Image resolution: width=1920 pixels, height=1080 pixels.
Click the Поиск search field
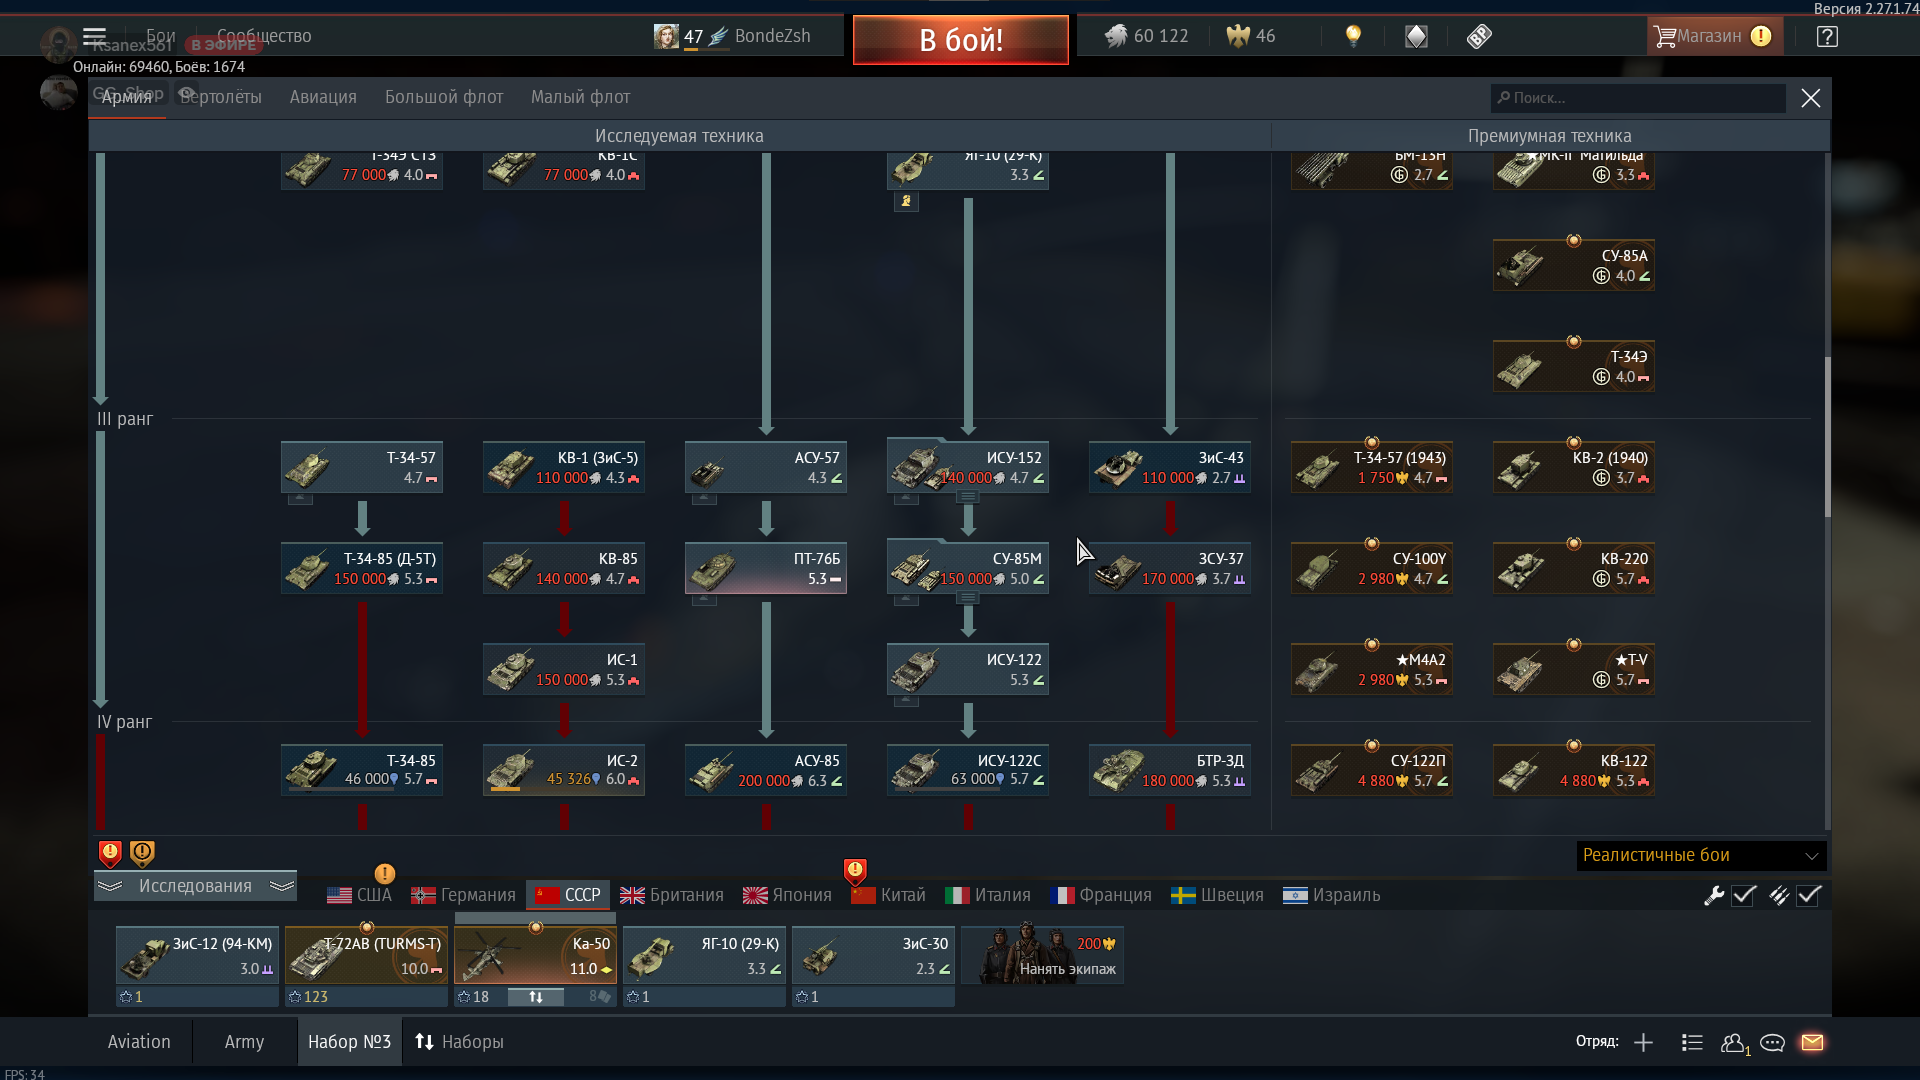pyautogui.click(x=1638, y=98)
